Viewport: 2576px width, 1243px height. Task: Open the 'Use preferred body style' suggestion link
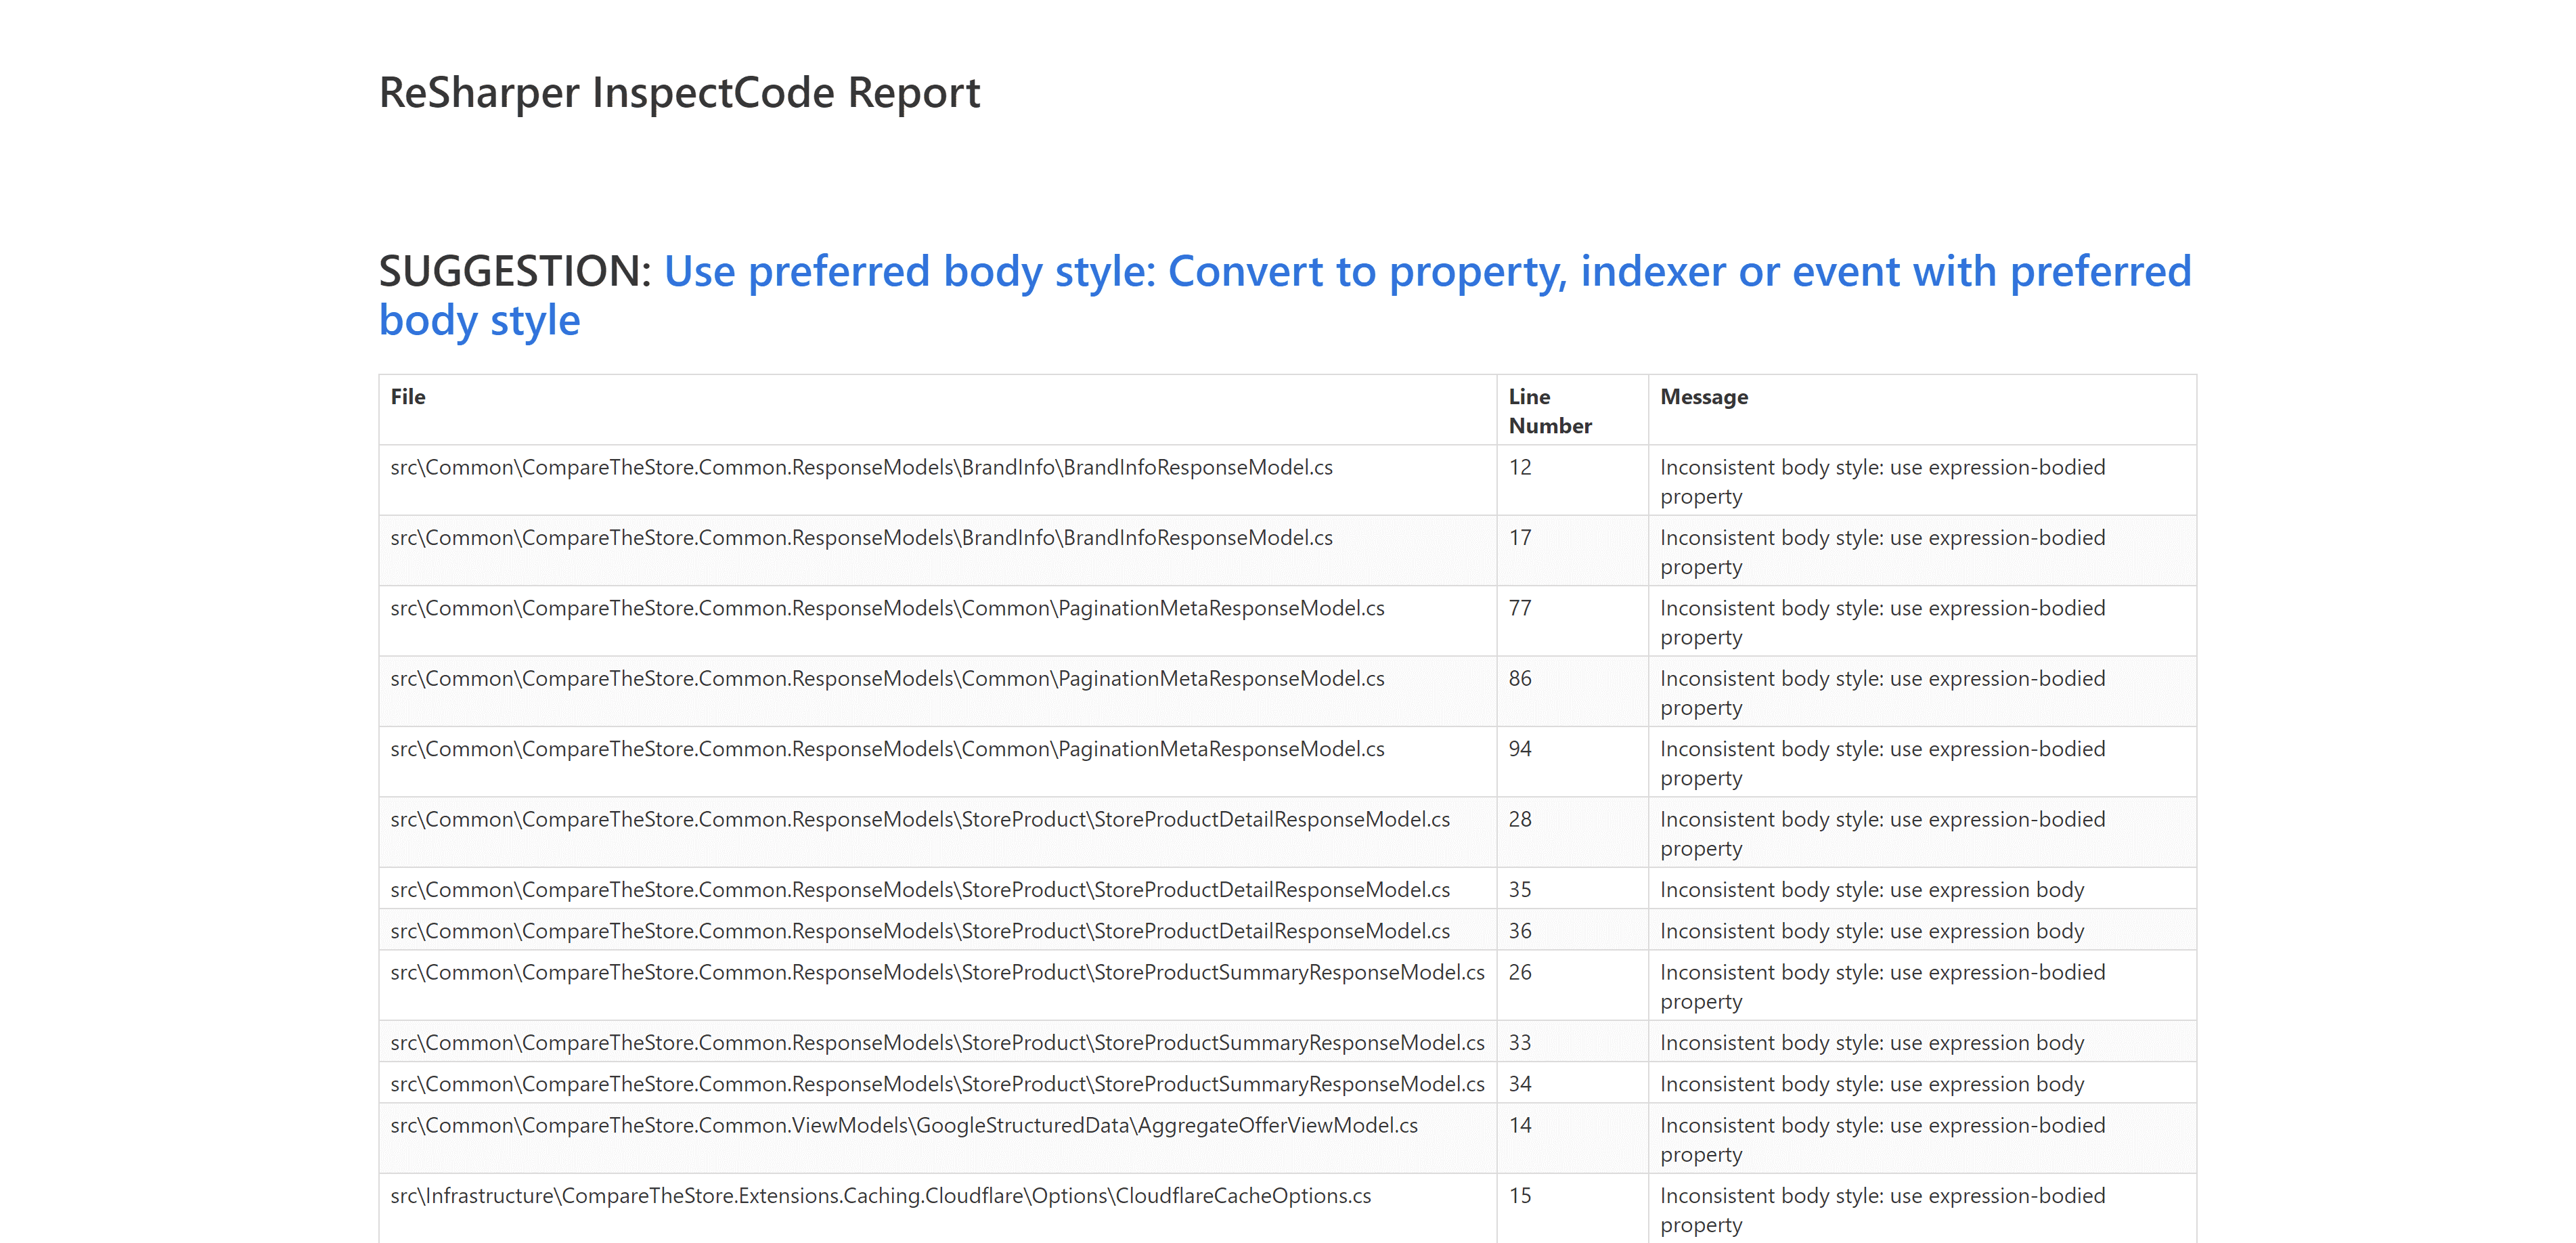pos(1285,295)
